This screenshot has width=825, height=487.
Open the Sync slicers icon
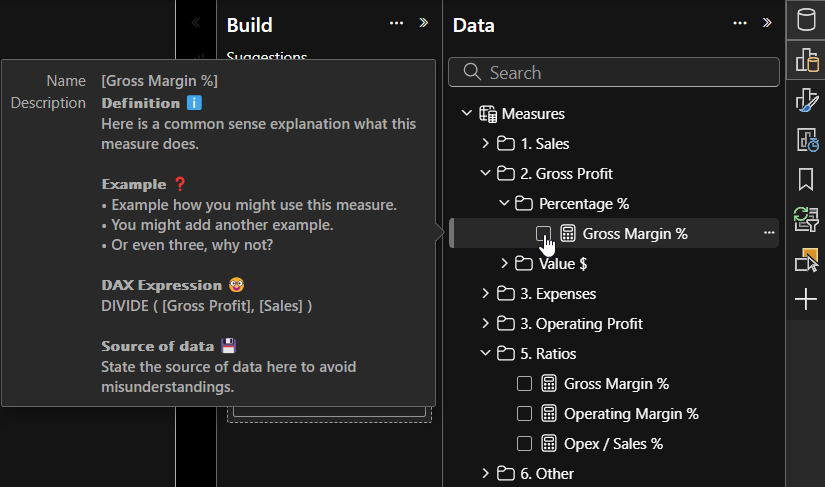pos(806,219)
